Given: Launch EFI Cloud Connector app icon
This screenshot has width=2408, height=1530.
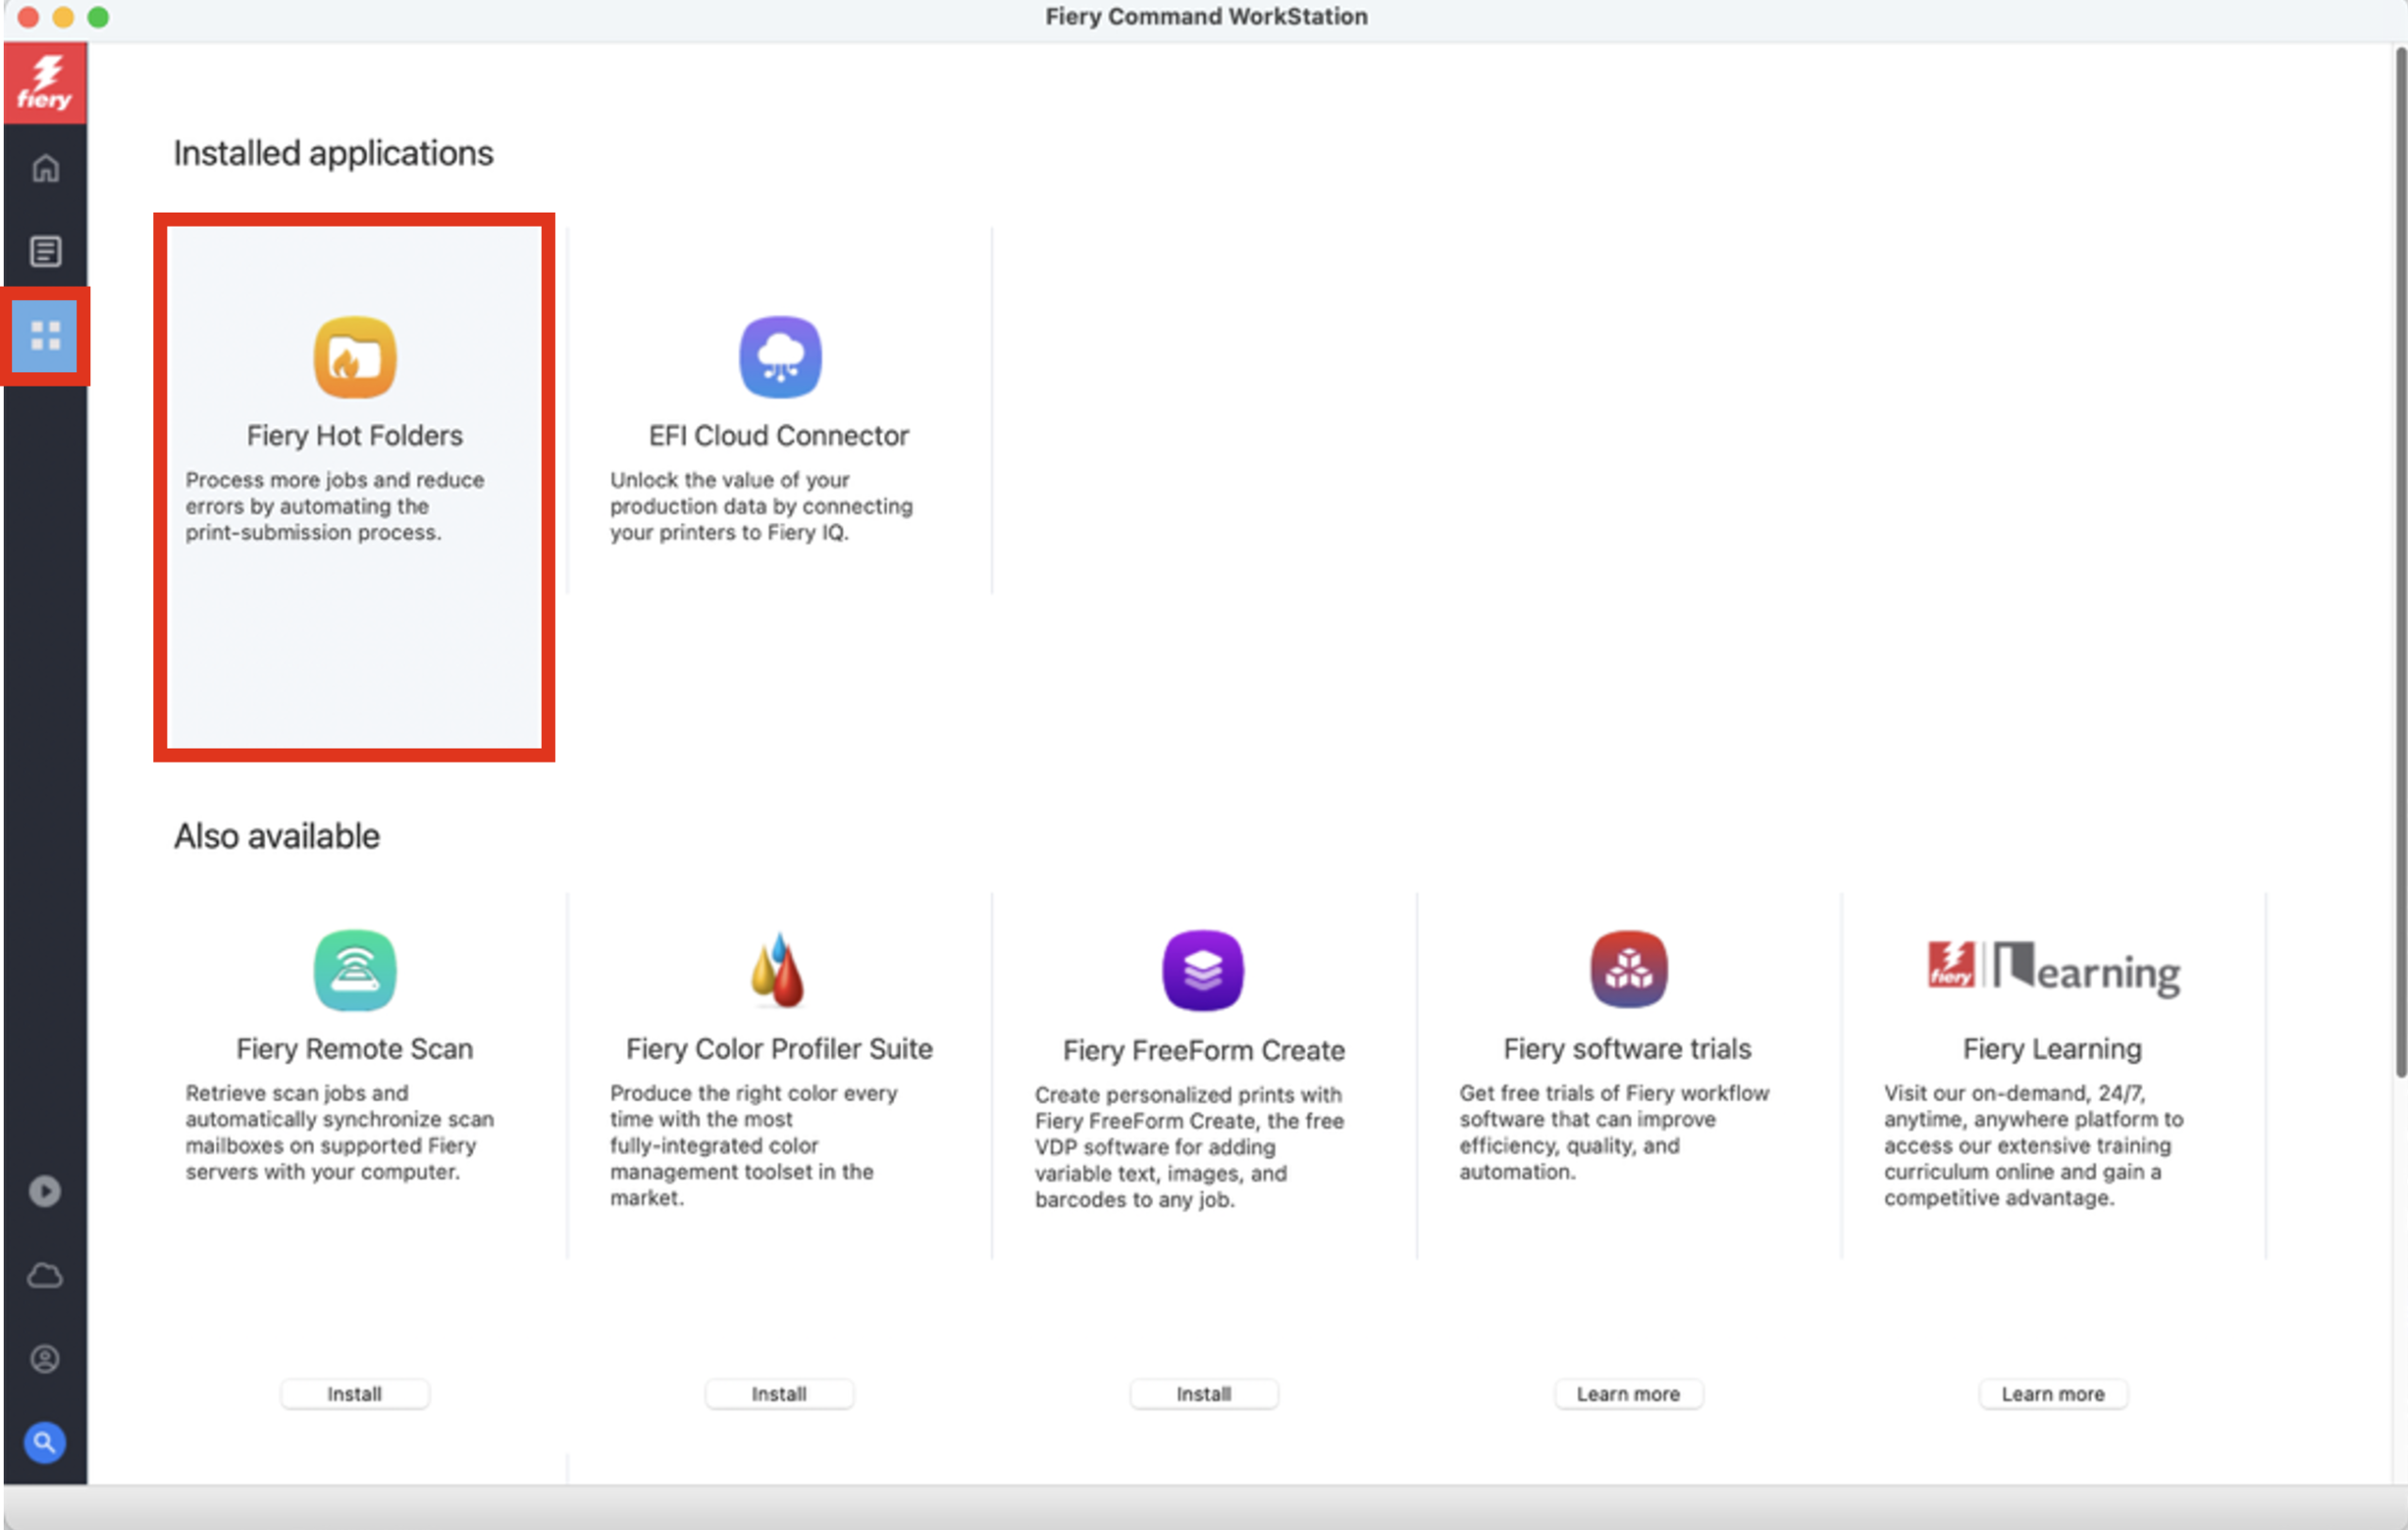Looking at the screenshot, I should pyautogui.click(x=780, y=357).
